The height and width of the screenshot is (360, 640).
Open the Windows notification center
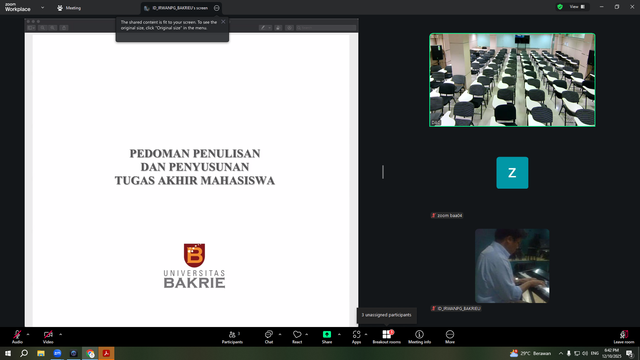(630, 353)
